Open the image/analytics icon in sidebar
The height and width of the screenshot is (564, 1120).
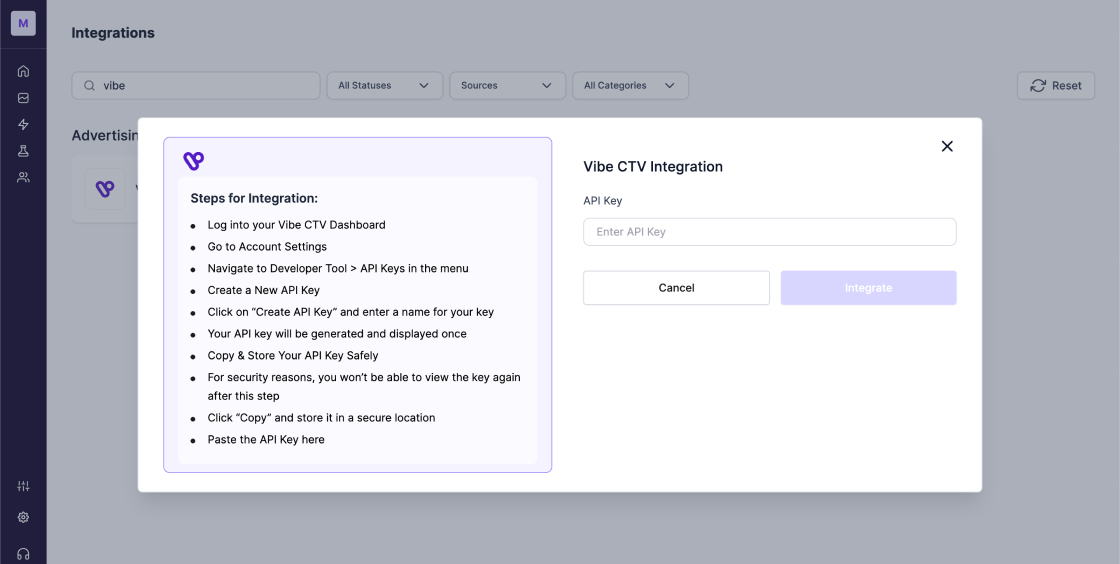23,98
